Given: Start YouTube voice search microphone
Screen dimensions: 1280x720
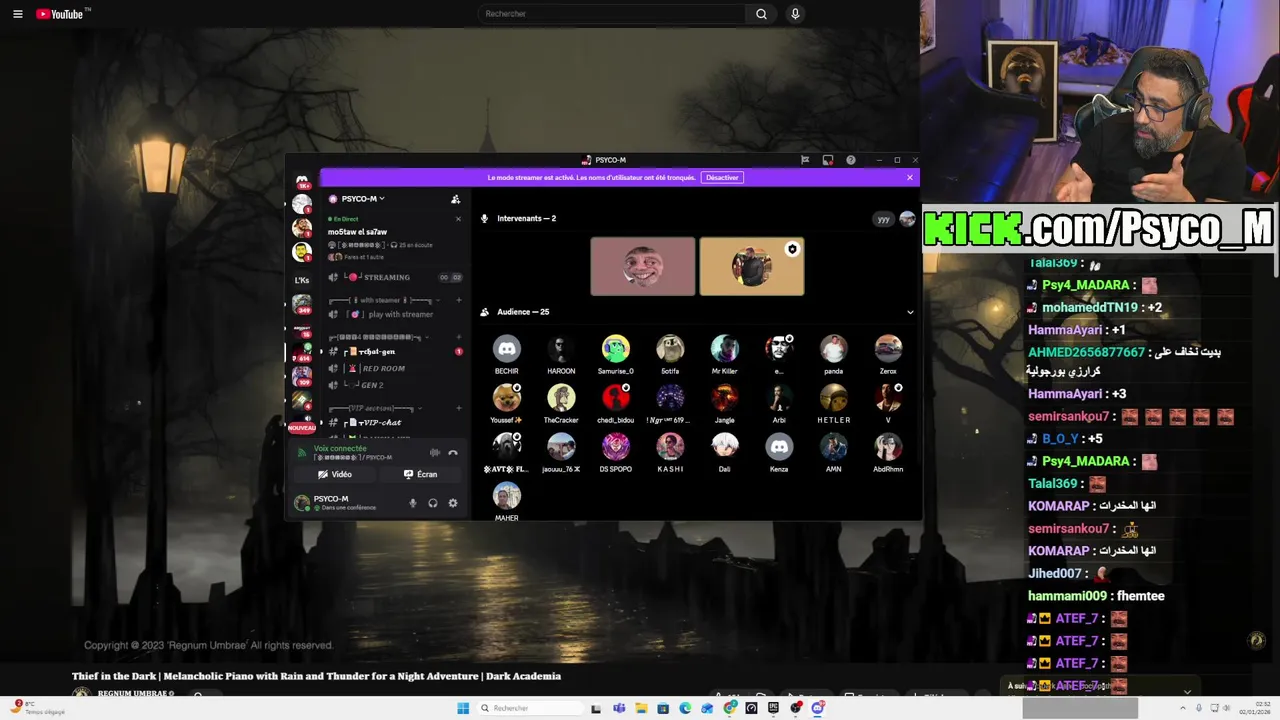Looking at the screenshot, I should click(x=795, y=14).
